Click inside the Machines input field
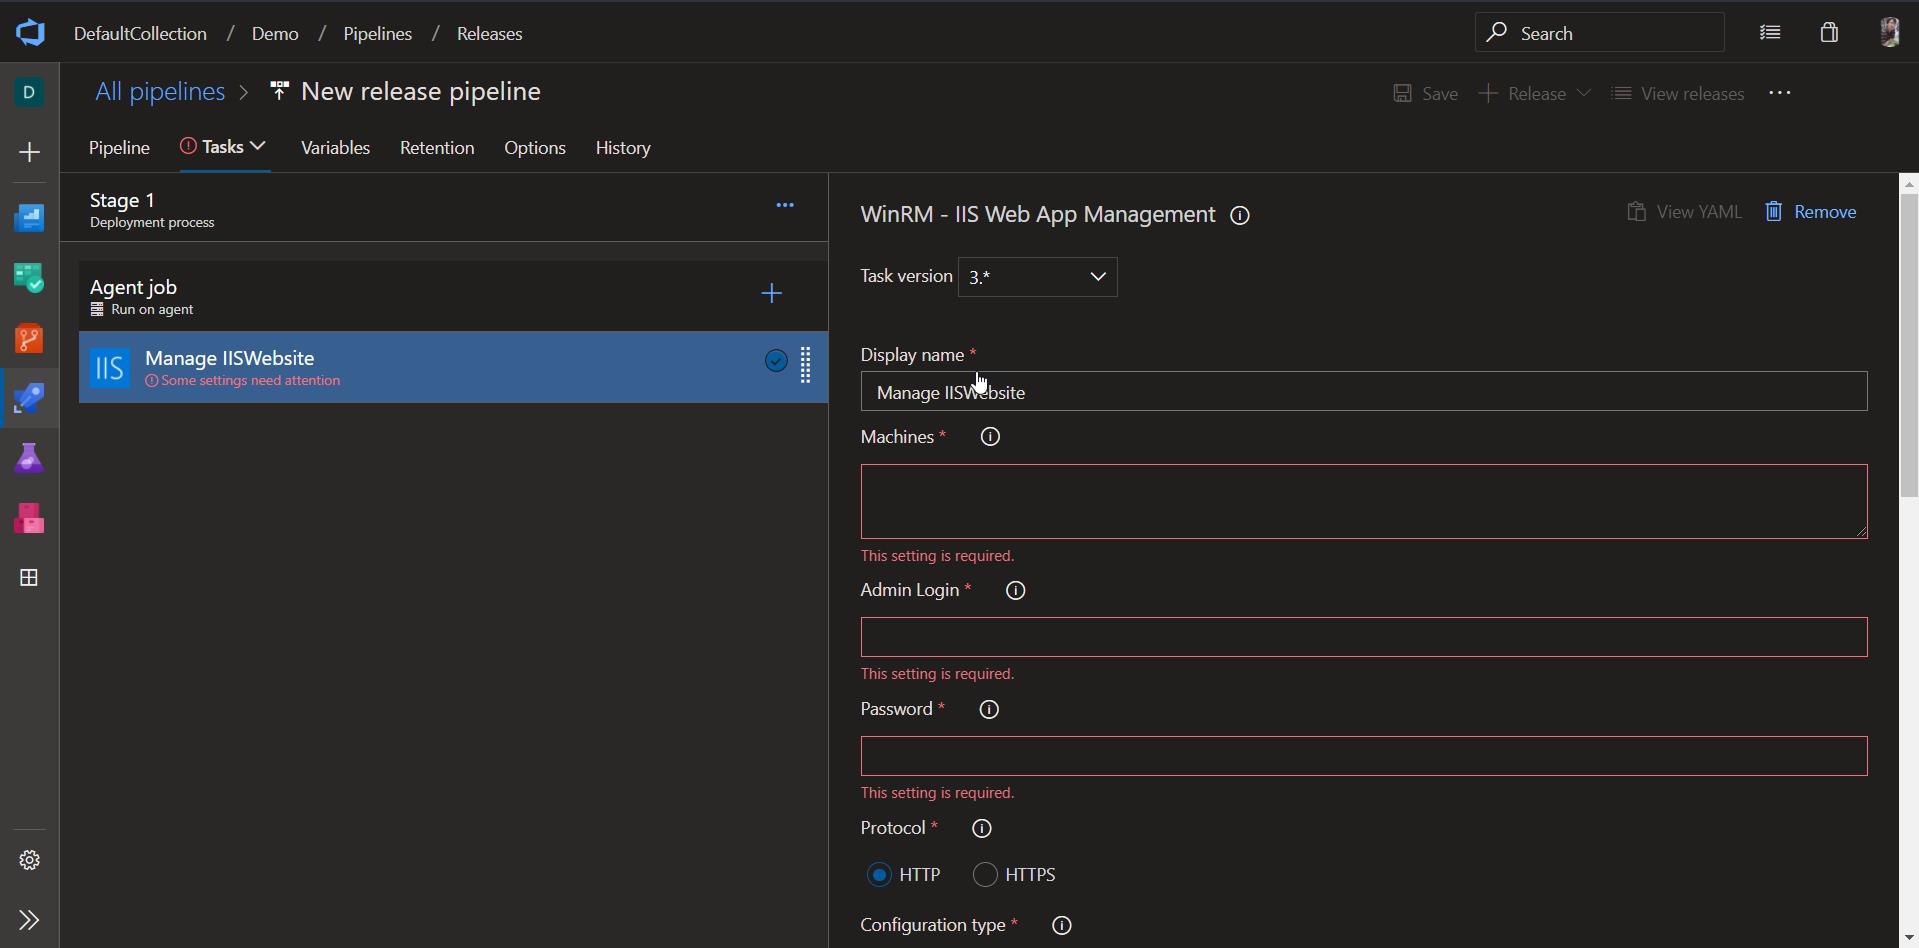This screenshot has width=1919, height=948. click(x=1360, y=500)
